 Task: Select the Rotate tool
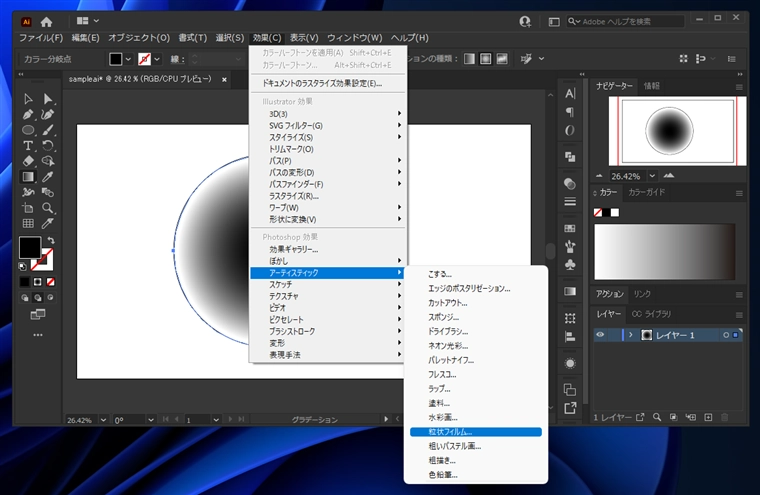click(x=48, y=145)
